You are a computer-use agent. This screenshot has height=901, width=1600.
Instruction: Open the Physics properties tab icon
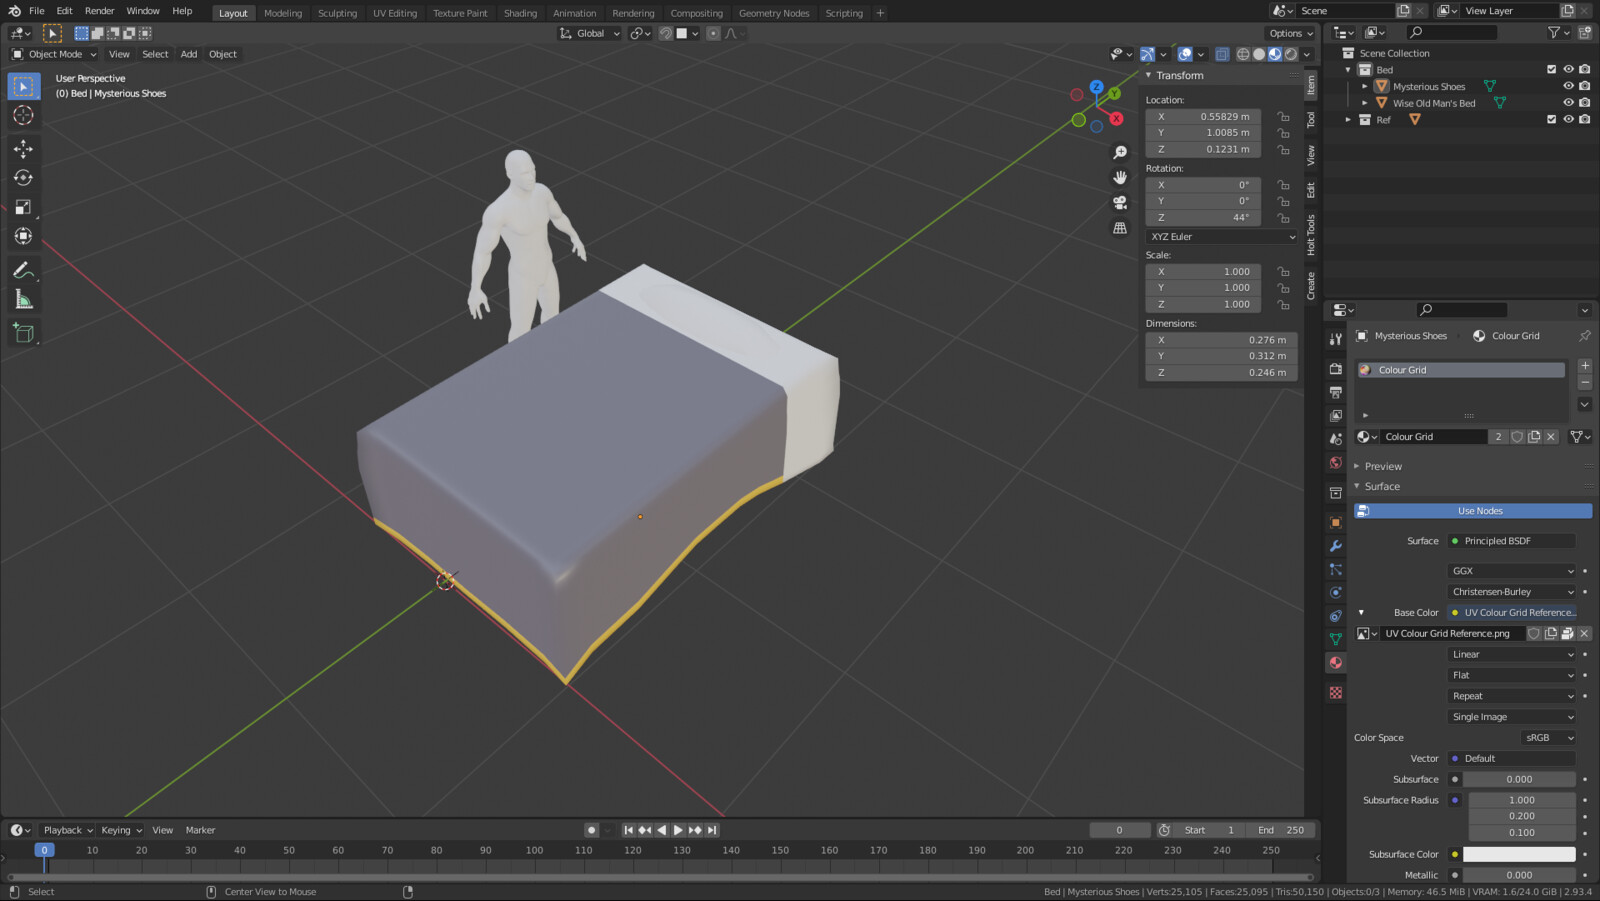click(1336, 592)
